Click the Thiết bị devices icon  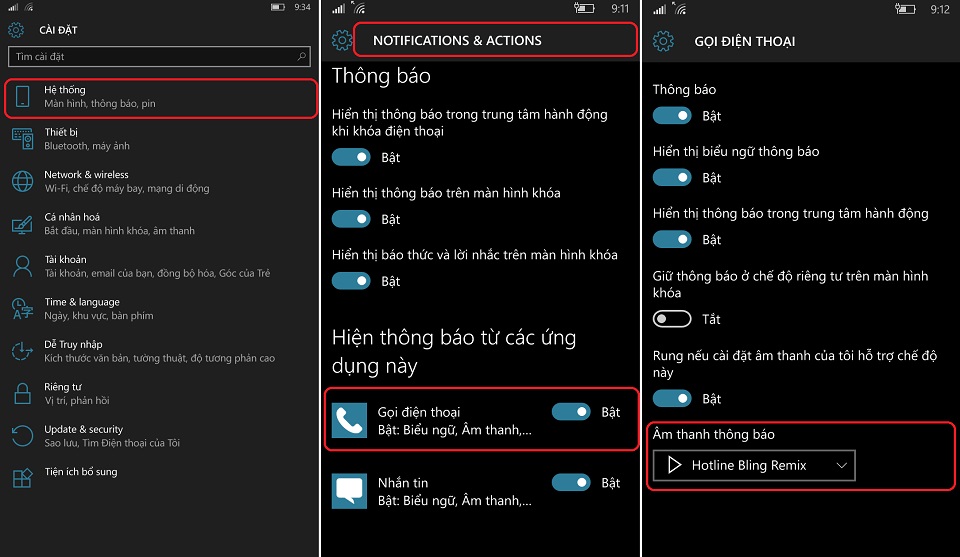coord(23,139)
